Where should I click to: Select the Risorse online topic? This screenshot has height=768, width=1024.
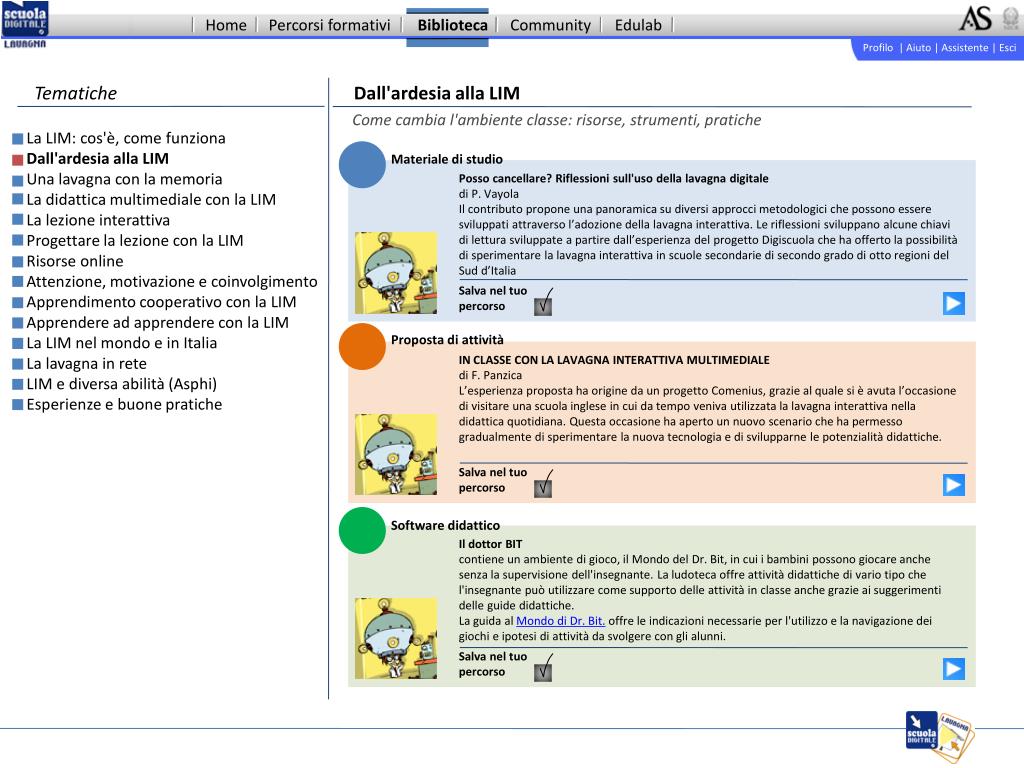tap(74, 261)
